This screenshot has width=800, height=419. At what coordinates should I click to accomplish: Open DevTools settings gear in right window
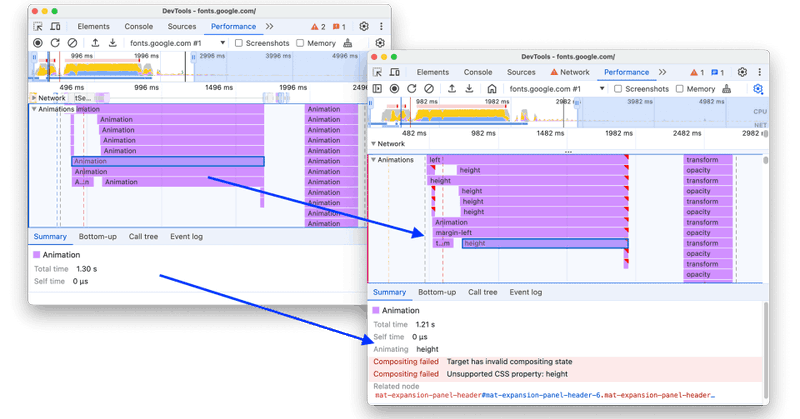coord(742,72)
